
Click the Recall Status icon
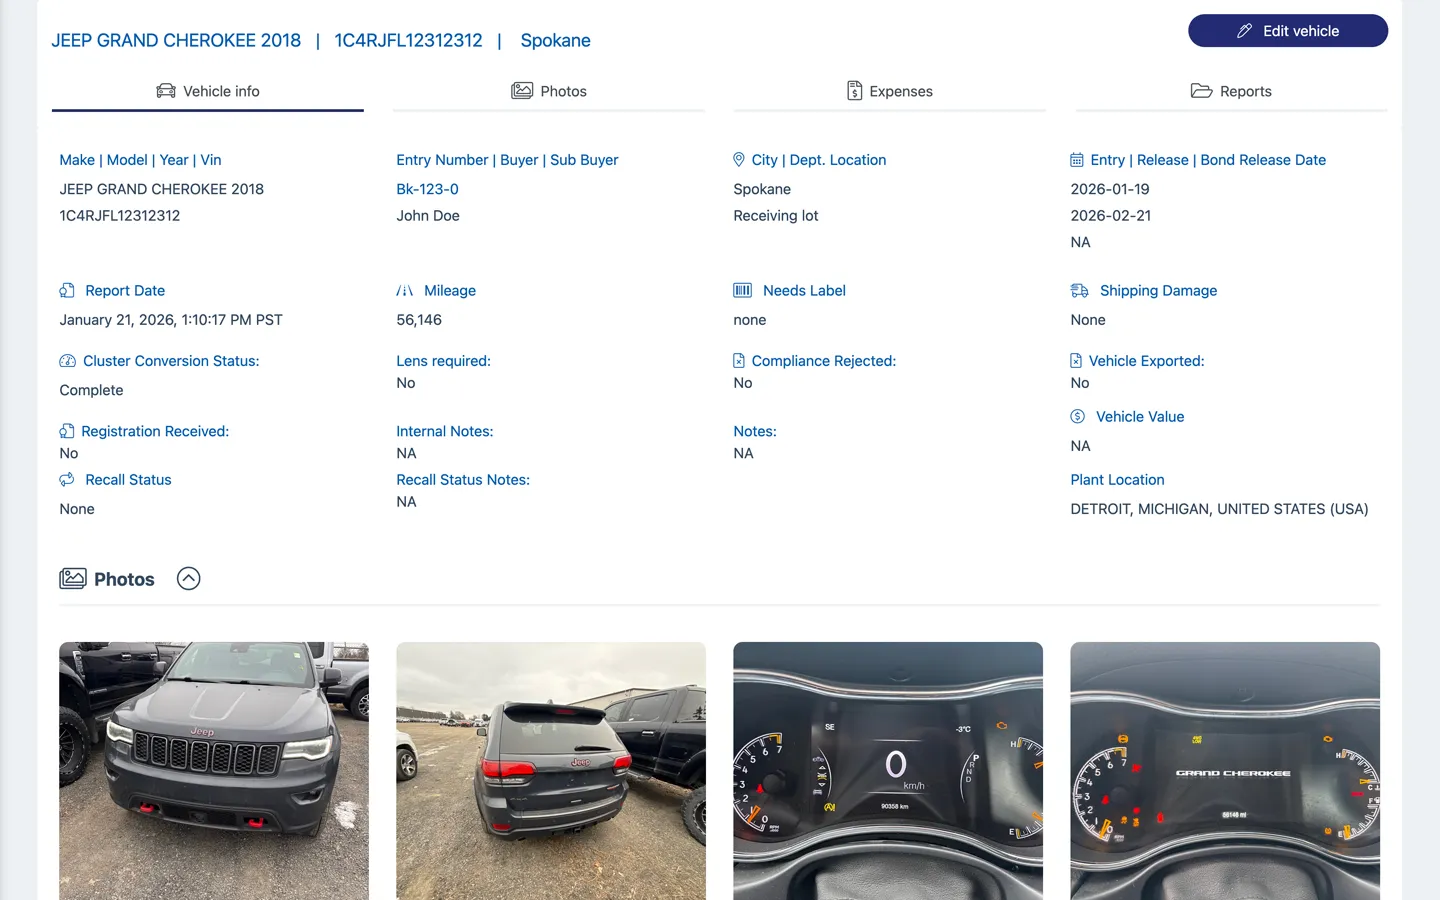tap(67, 480)
